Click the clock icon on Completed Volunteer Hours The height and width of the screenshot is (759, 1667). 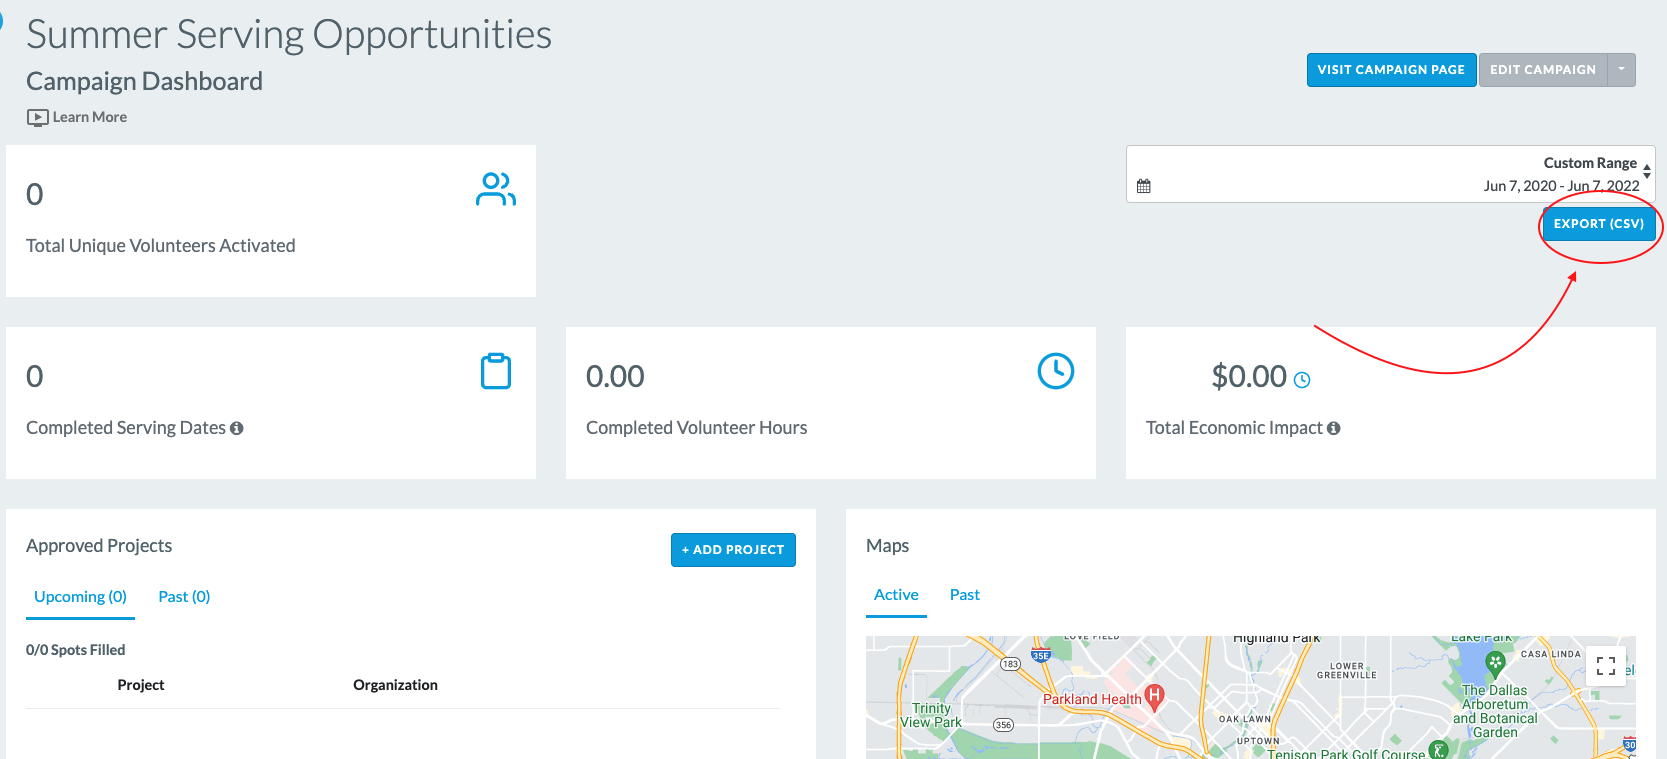(x=1056, y=371)
